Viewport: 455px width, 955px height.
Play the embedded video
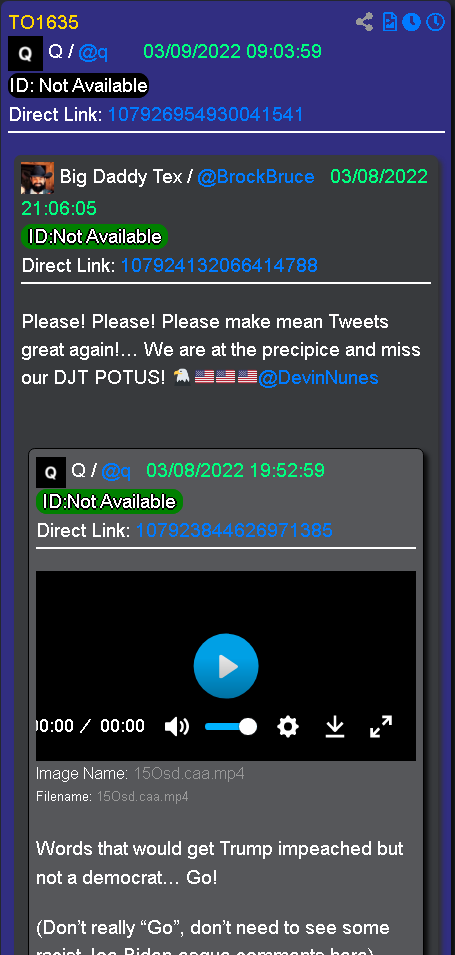point(226,666)
